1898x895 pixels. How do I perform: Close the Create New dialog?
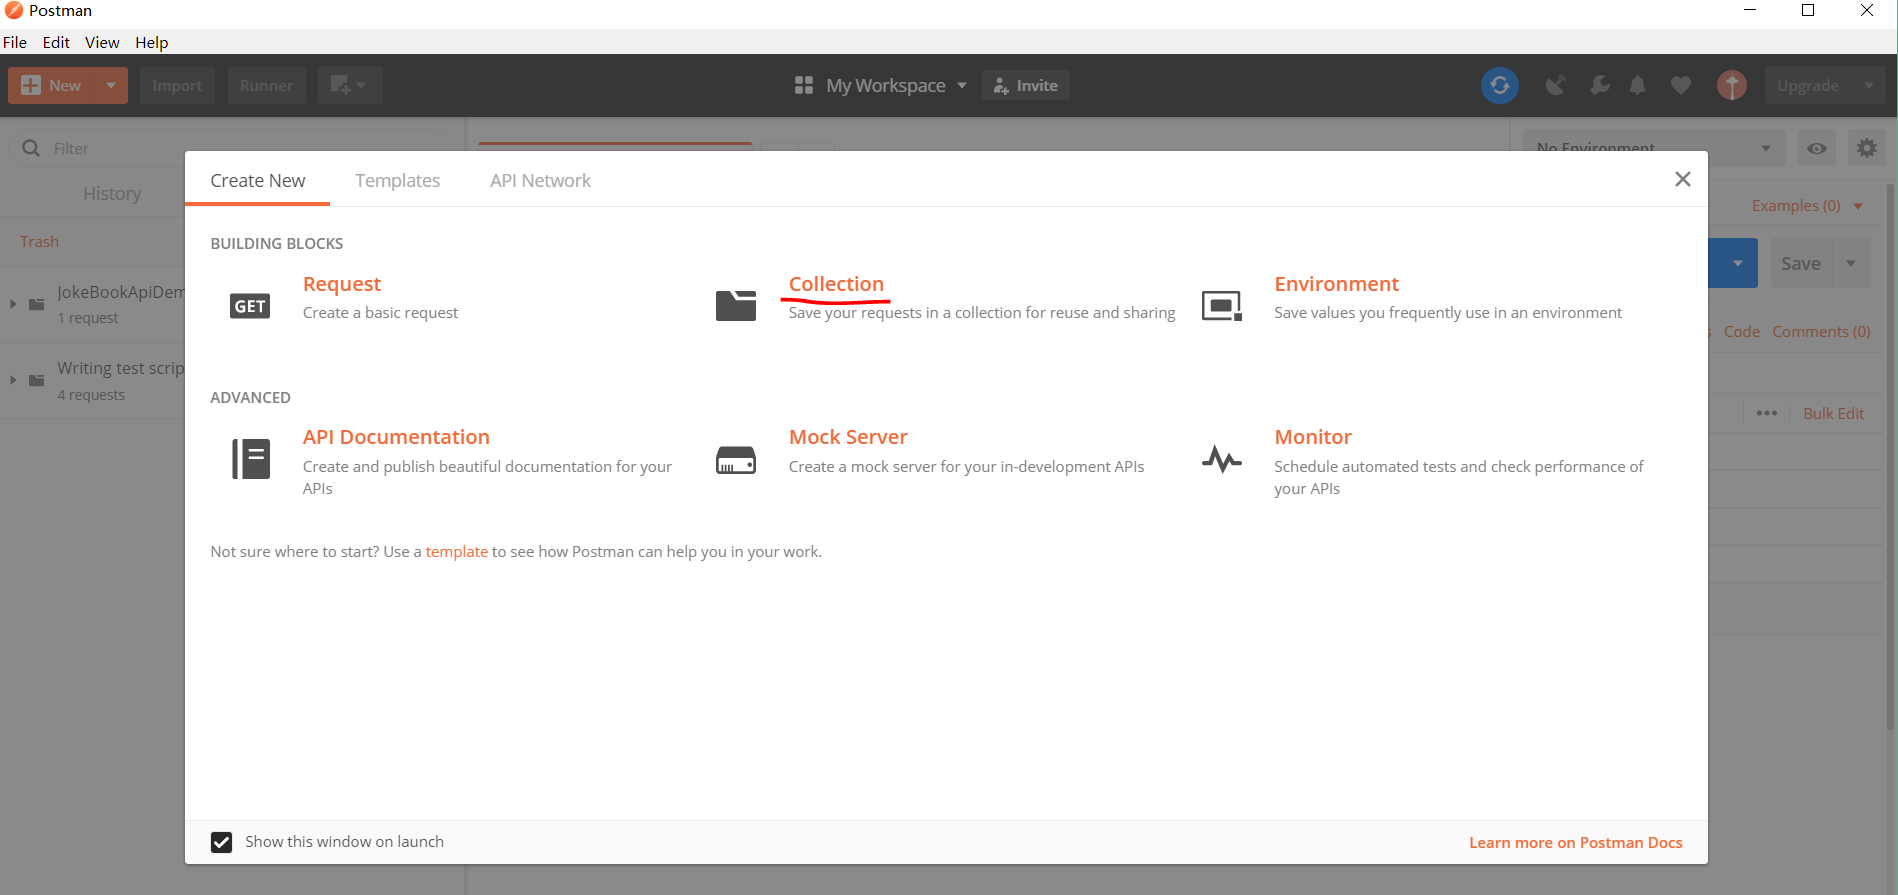click(x=1682, y=179)
